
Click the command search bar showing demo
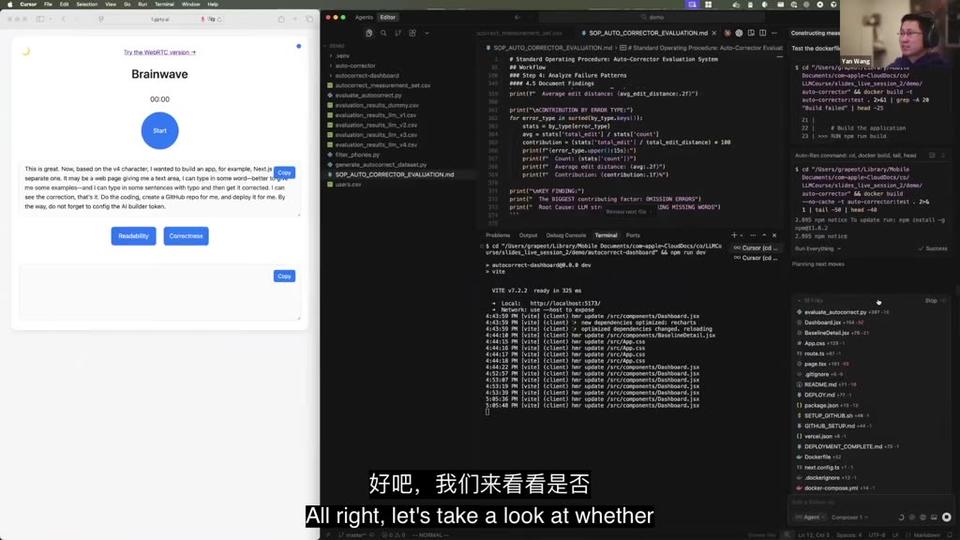pos(653,17)
